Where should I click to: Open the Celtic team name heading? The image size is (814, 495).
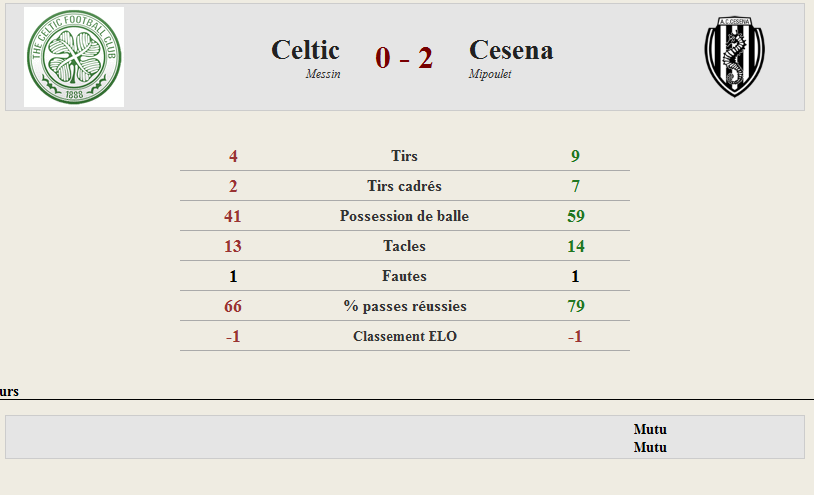[x=305, y=50]
